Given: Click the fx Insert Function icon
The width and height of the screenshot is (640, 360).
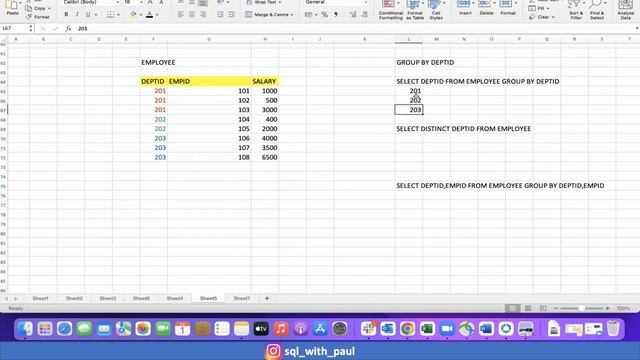Looking at the screenshot, I should coord(68,29).
